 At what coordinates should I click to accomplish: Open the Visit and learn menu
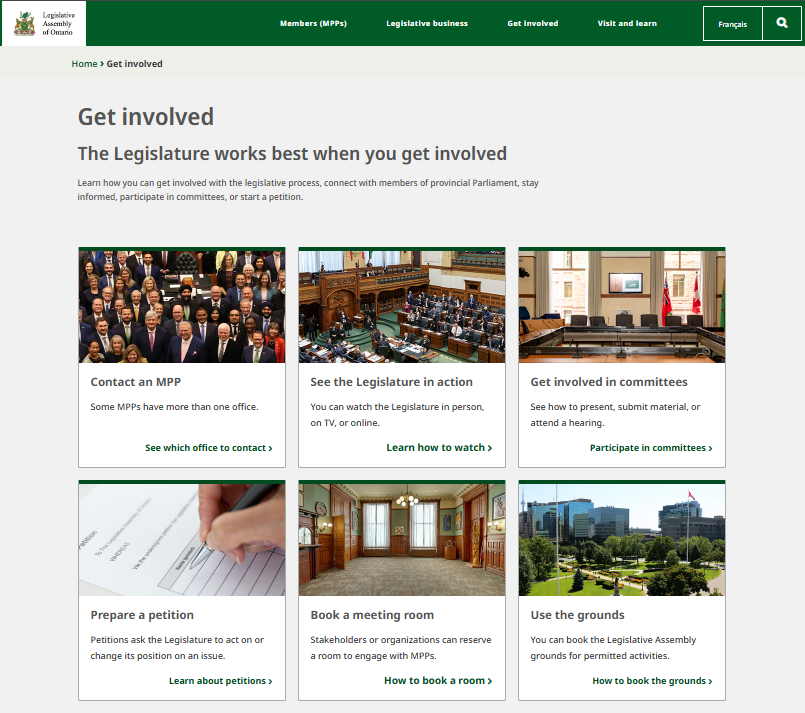click(x=627, y=23)
